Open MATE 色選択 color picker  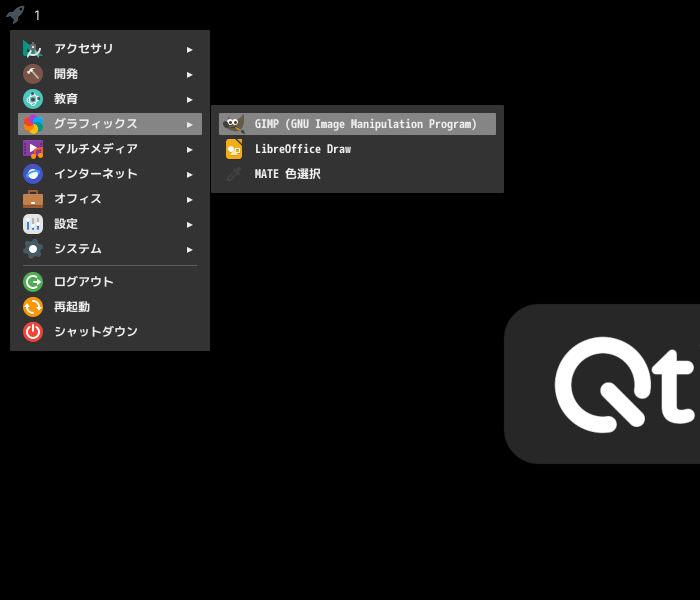357,174
